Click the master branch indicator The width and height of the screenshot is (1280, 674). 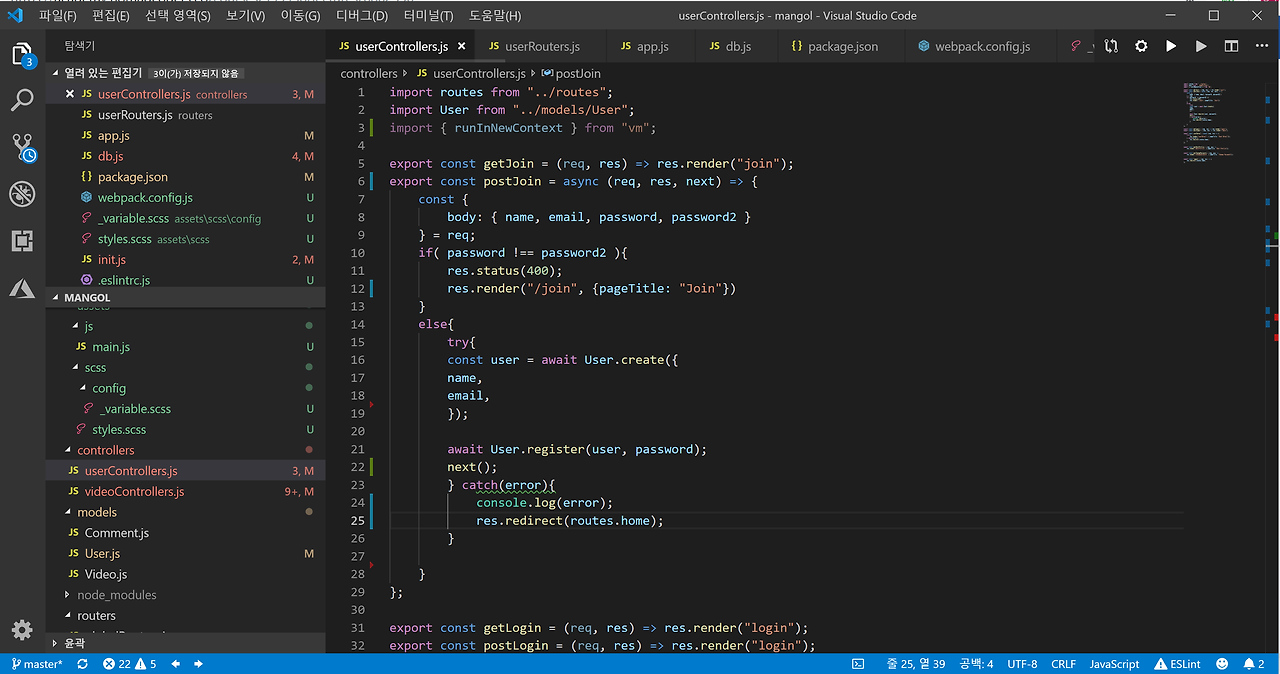tap(36, 664)
